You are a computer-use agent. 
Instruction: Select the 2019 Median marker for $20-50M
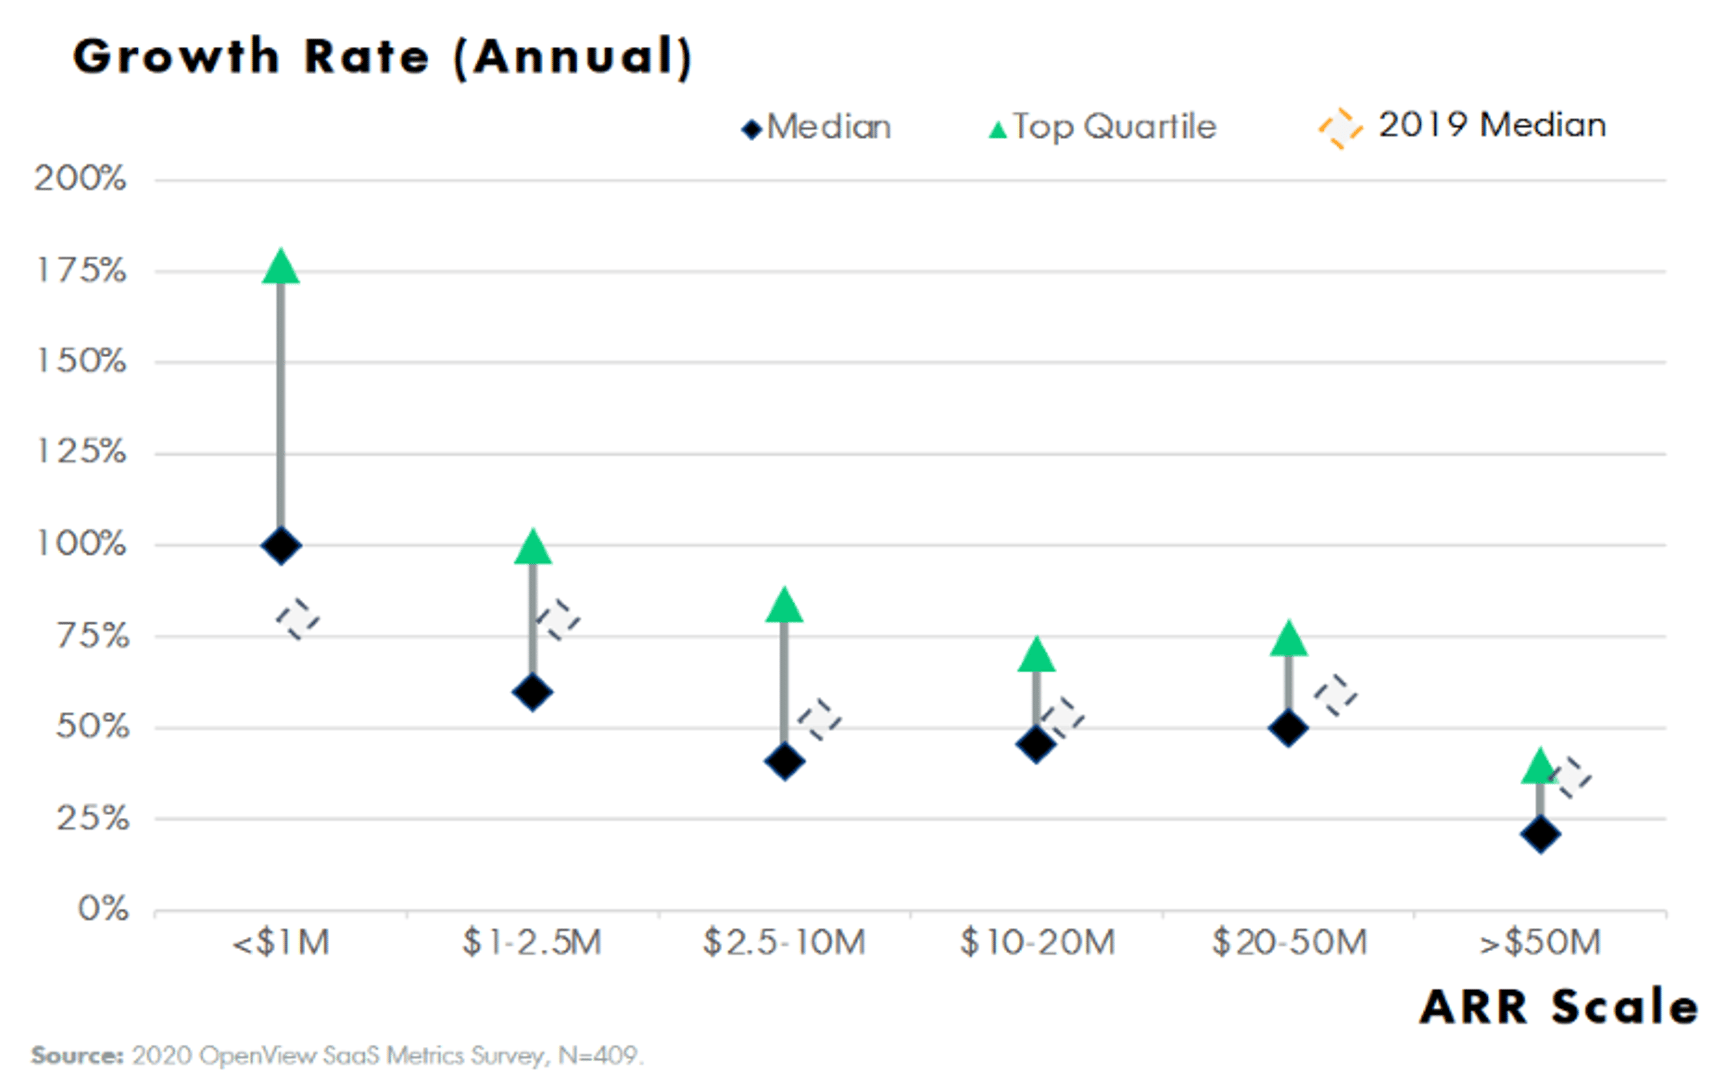1335,695
